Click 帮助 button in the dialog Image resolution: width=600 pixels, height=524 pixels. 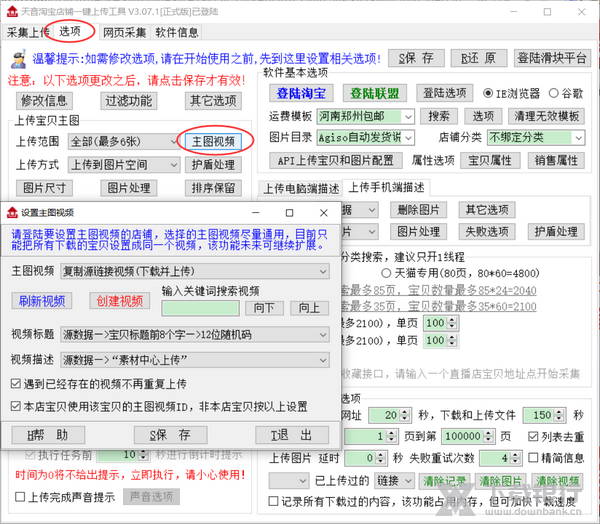coord(48,435)
